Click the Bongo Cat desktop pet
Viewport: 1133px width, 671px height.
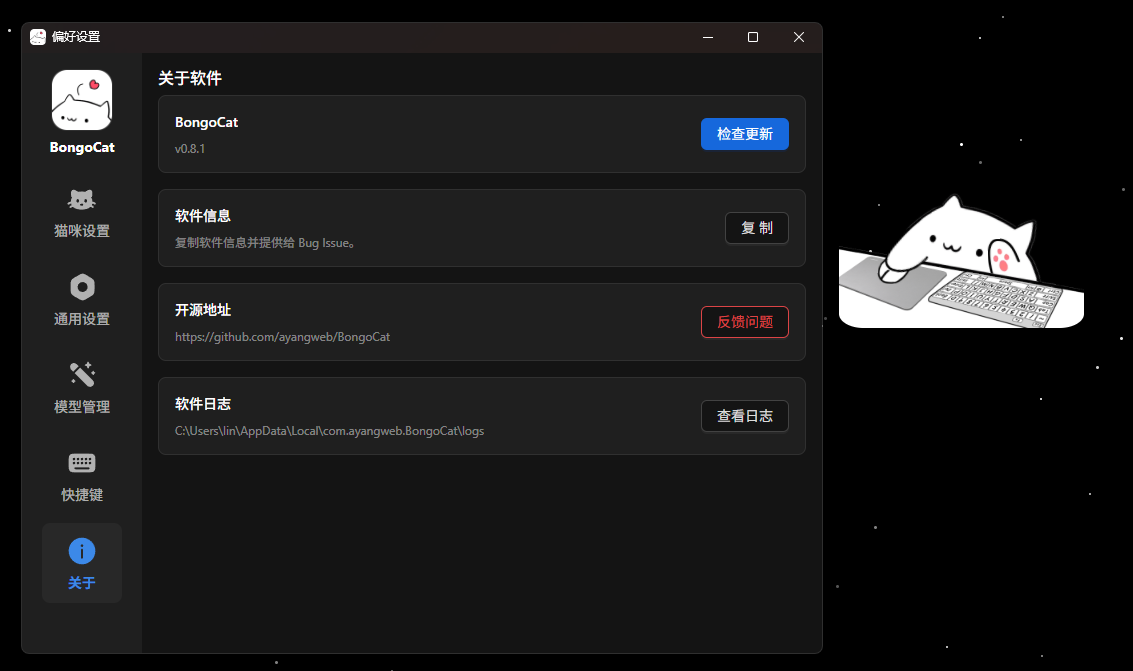pyautogui.click(x=961, y=262)
